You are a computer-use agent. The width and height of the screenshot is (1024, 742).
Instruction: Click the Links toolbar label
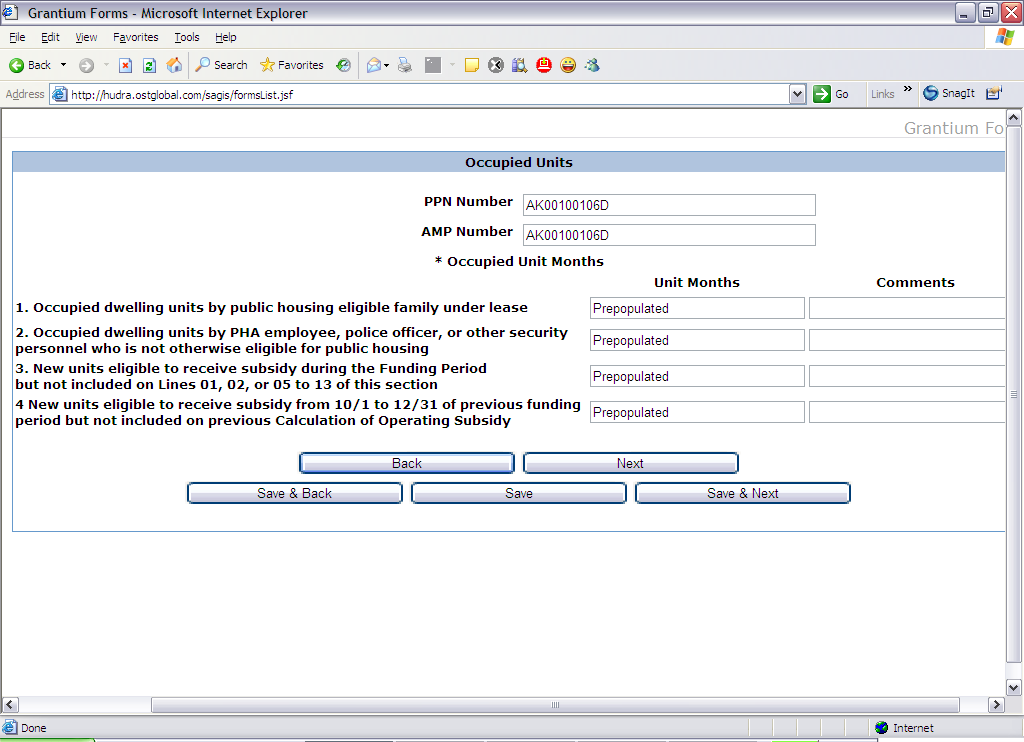point(882,94)
